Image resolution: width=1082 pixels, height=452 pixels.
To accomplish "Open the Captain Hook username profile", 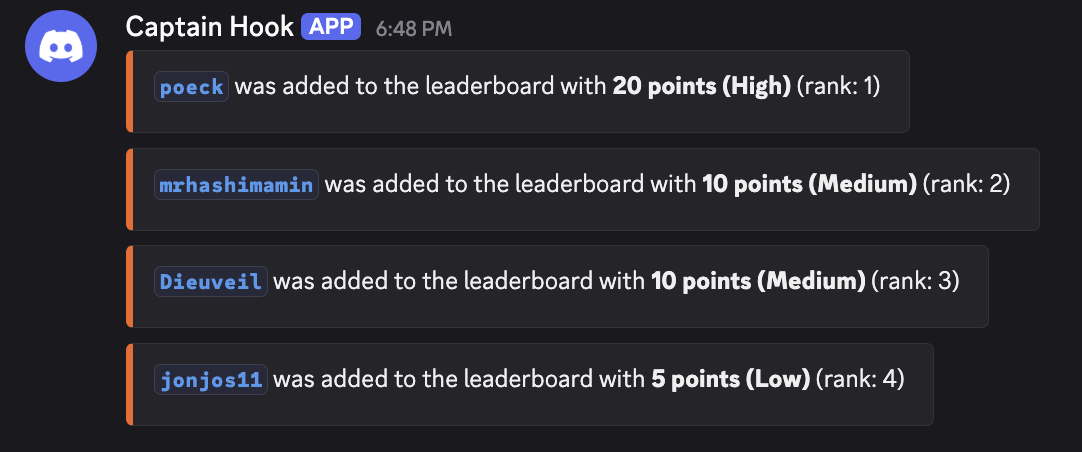I will pyautogui.click(x=210, y=28).
